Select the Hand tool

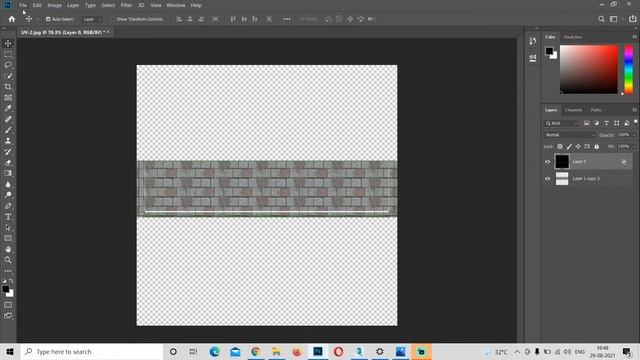[x=8, y=249]
